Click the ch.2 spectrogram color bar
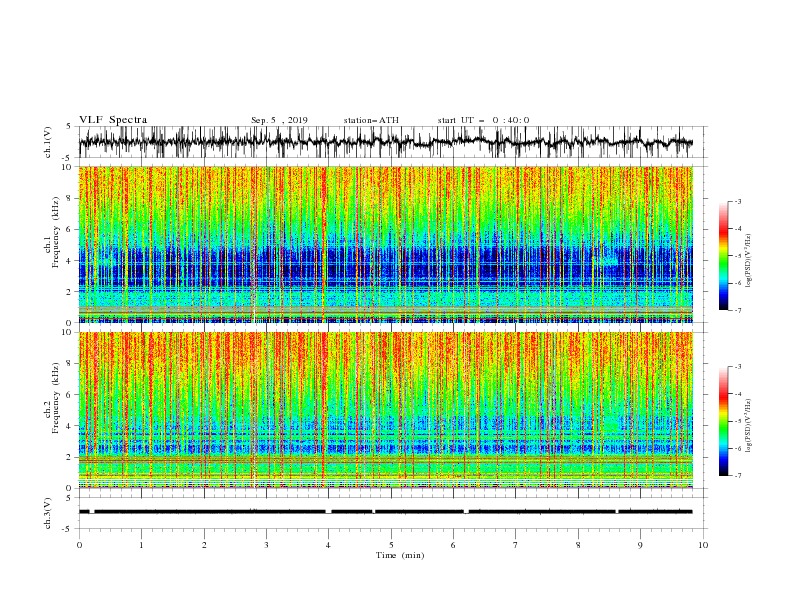 pos(724,421)
